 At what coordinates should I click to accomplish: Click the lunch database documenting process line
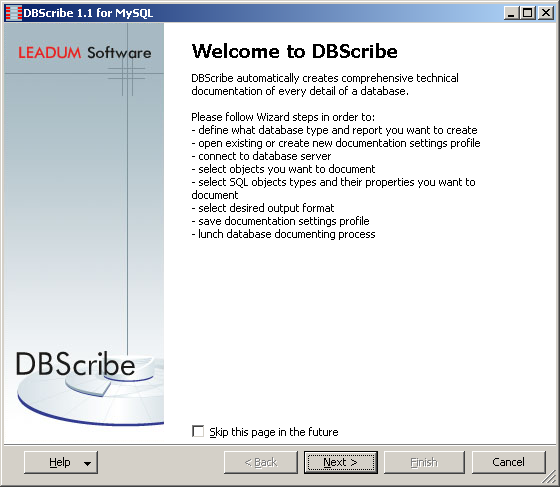pos(284,234)
